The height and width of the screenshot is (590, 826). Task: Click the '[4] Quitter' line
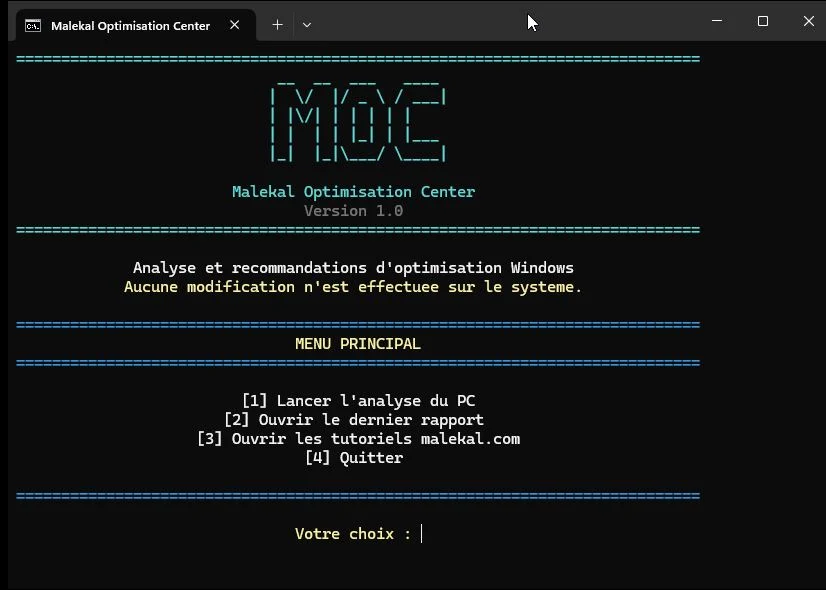coord(354,458)
